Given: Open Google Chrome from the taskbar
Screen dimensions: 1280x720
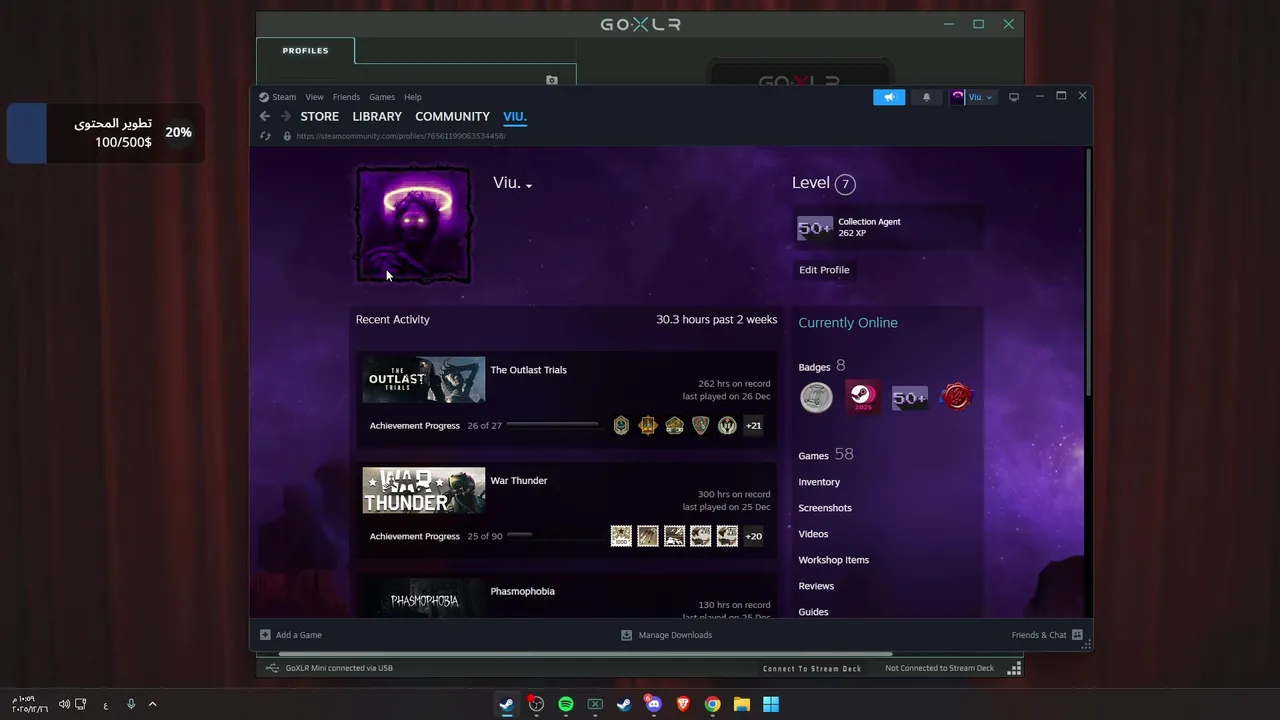Looking at the screenshot, I should click(712, 704).
